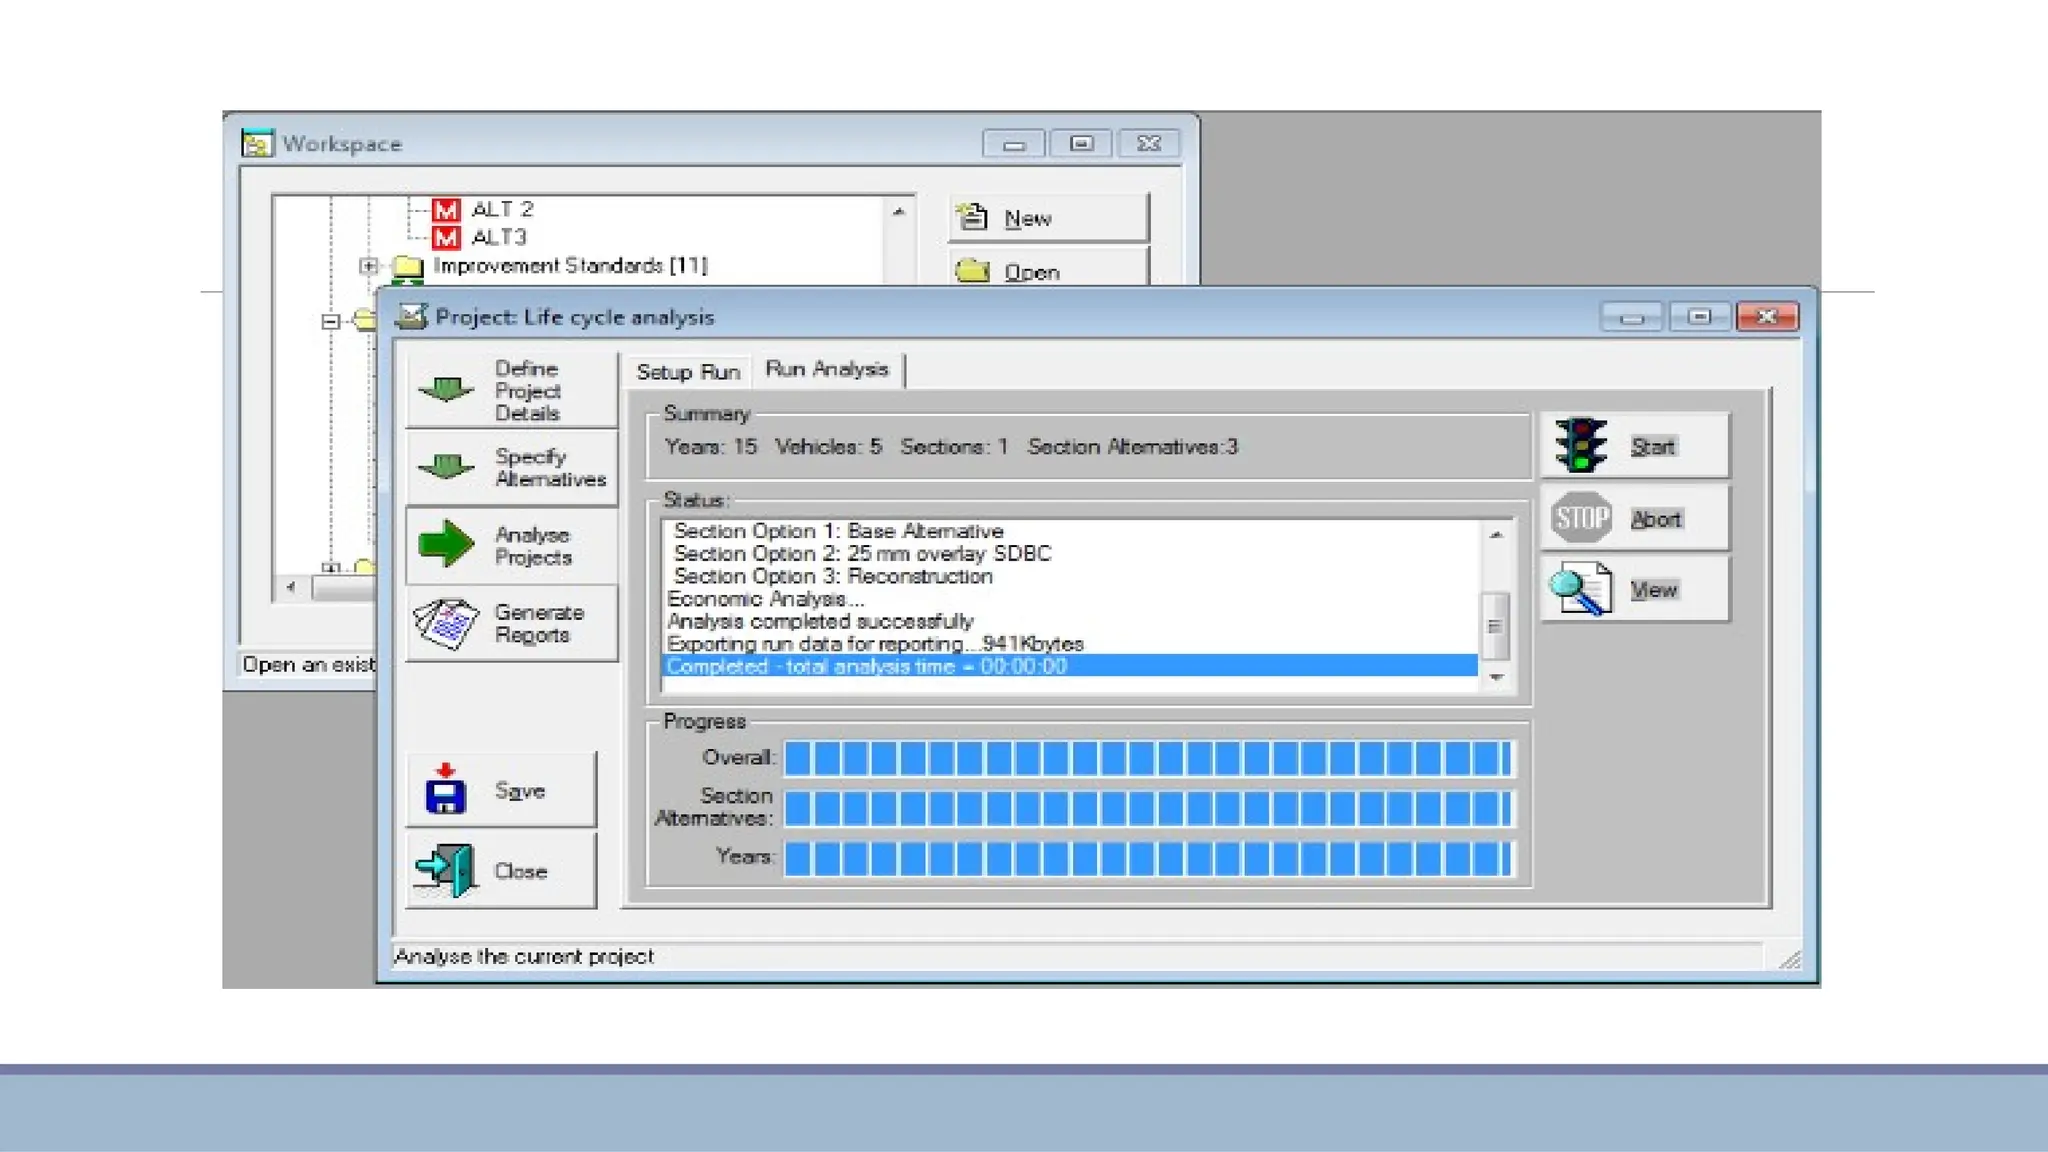Click the Specify Alternatives arrow icon
The width and height of the screenshot is (2048, 1152).
(446, 467)
